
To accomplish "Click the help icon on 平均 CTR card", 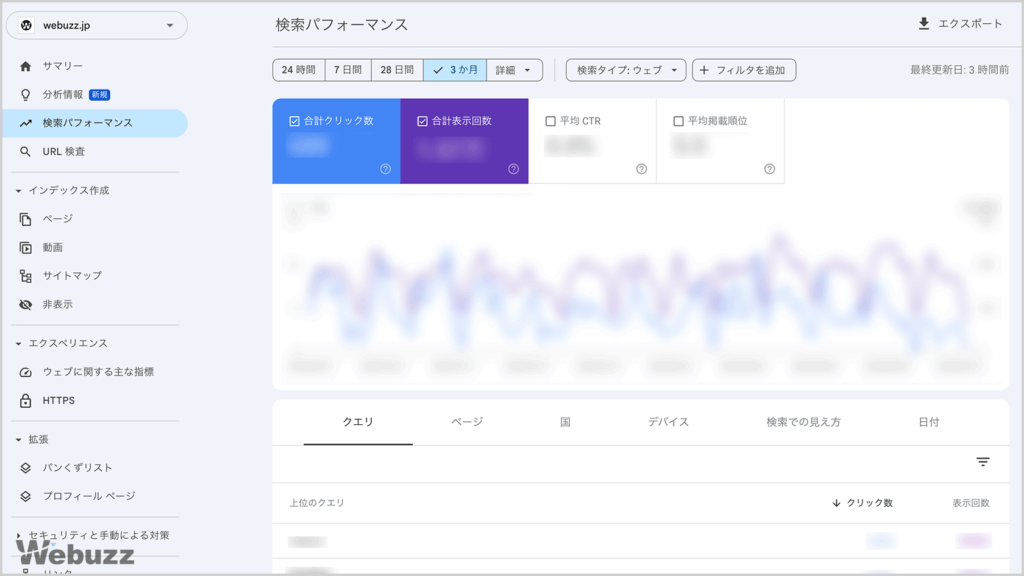I will coord(641,169).
